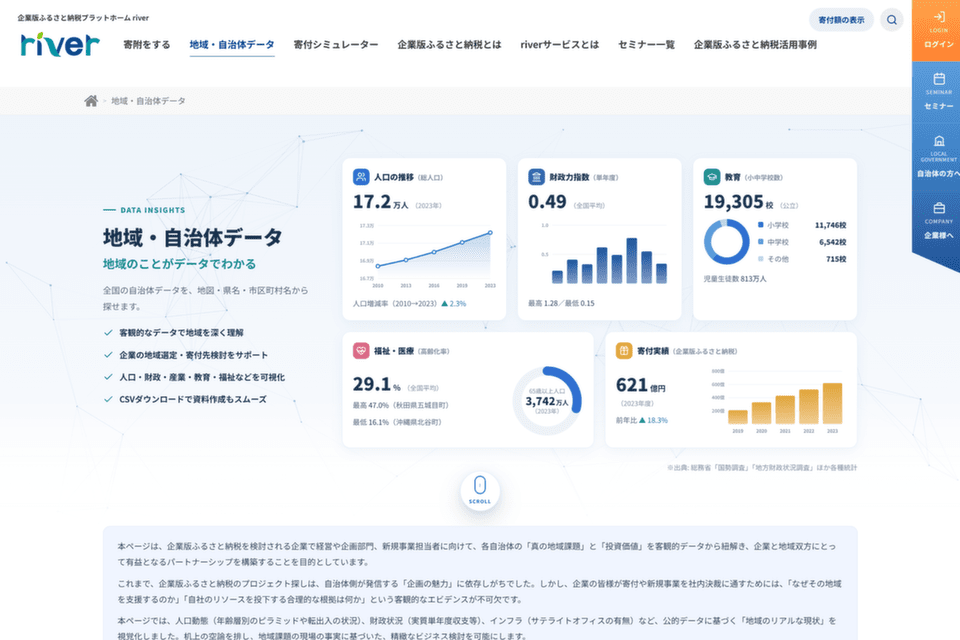This screenshot has height=640, width=960.
Task: Click the population line chart
Action: [x=427, y=255]
